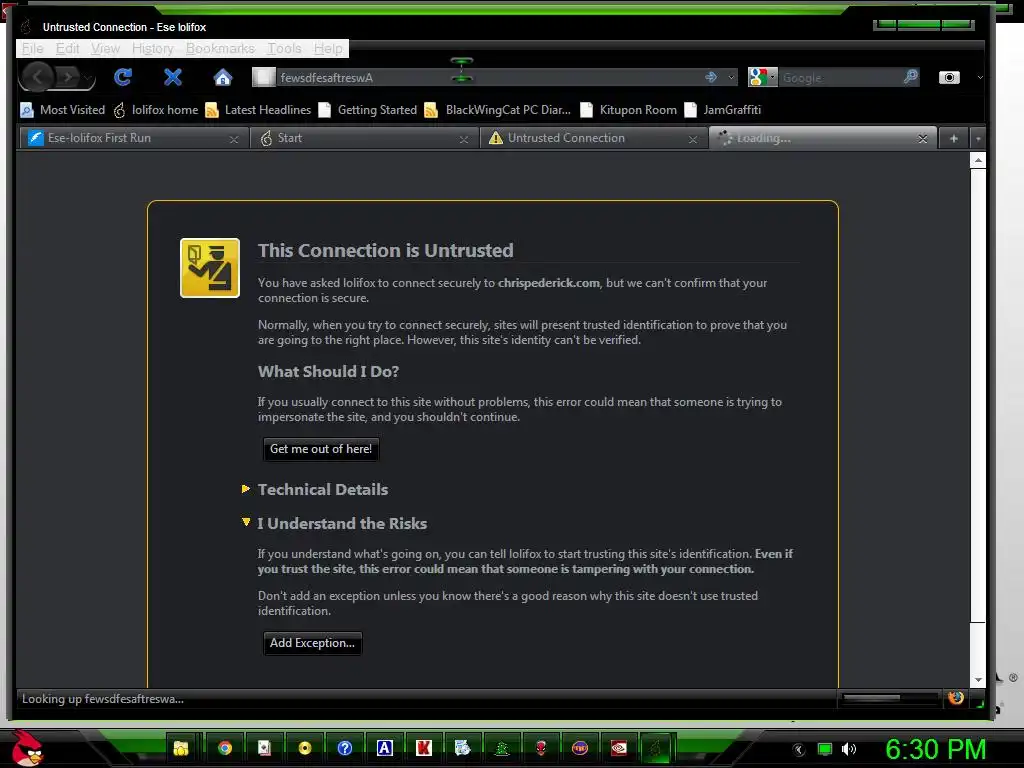The image size is (1024, 768).
Task: Open the back/forward history dropdown arrow
Action: (x=88, y=78)
